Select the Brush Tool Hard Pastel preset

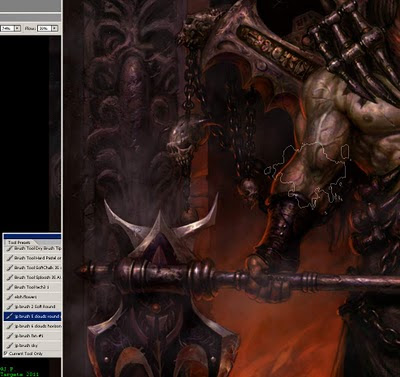[33, 258]
